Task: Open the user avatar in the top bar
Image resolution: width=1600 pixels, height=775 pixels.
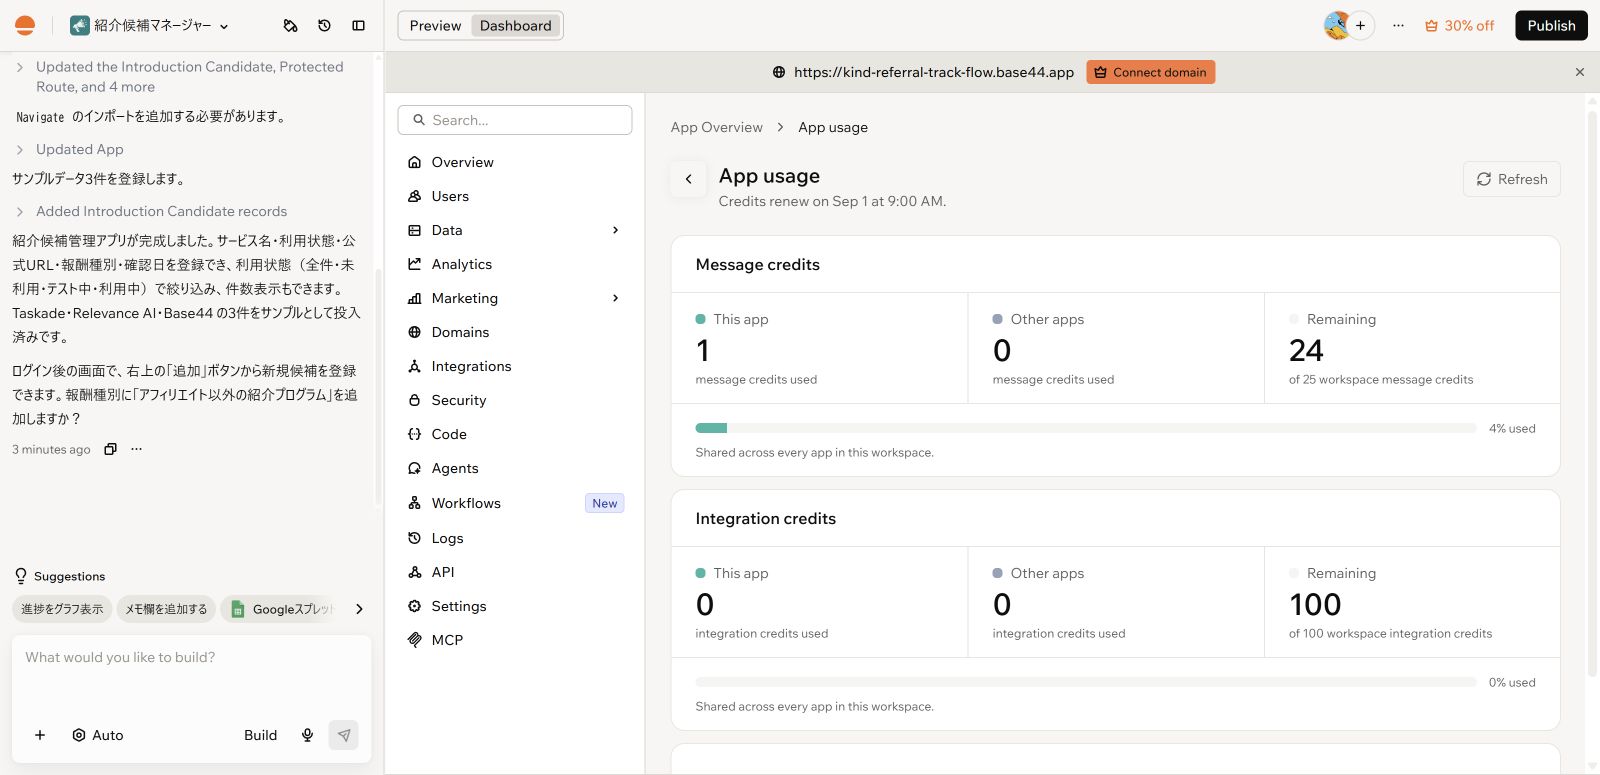Action: tap(1337, 26)
